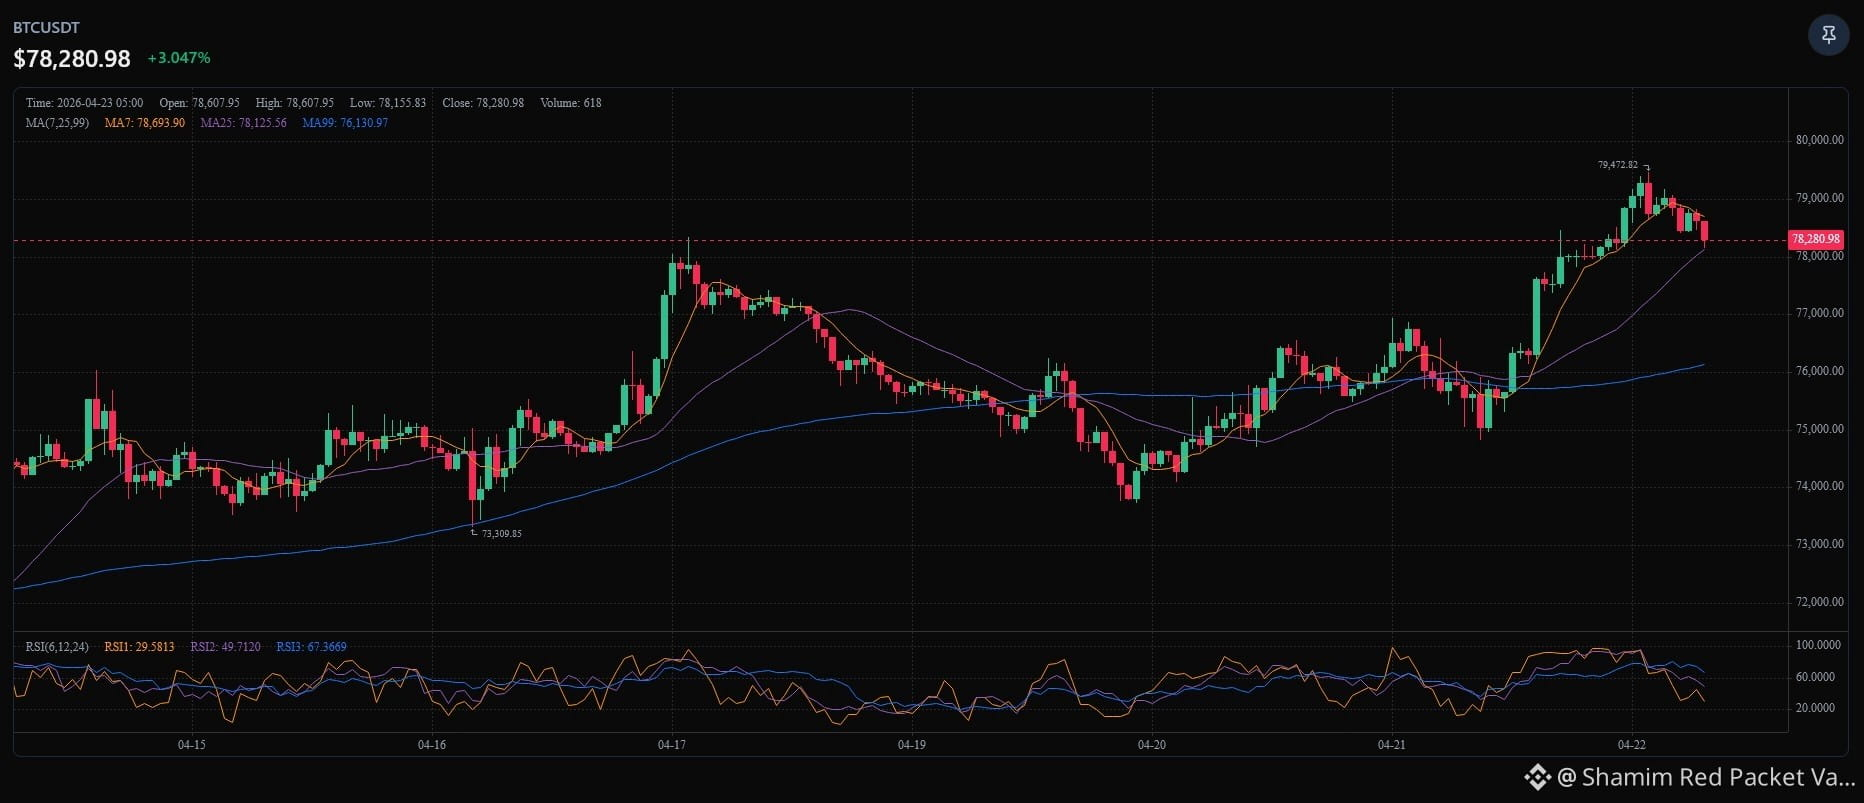This screenshot has width=1864, height=803.
Task: Click the 20.0000 RSI axis label
Action: [1816, 708]
